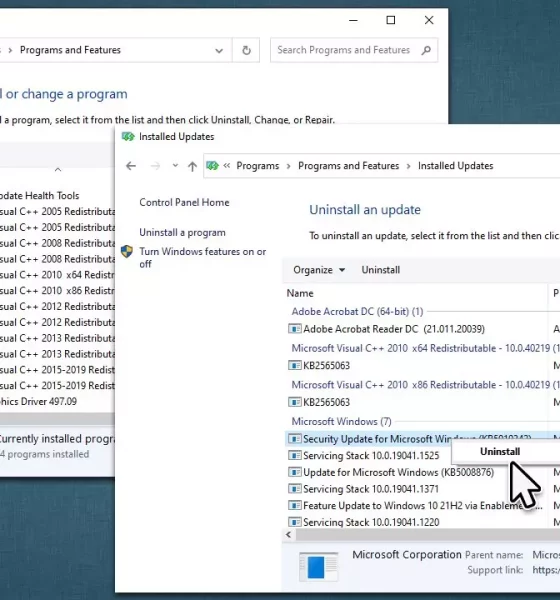560x600 pixels.
Task: Open the recent locations dropdown arrow
Action: pyautogui.click(x=175, y=166)
